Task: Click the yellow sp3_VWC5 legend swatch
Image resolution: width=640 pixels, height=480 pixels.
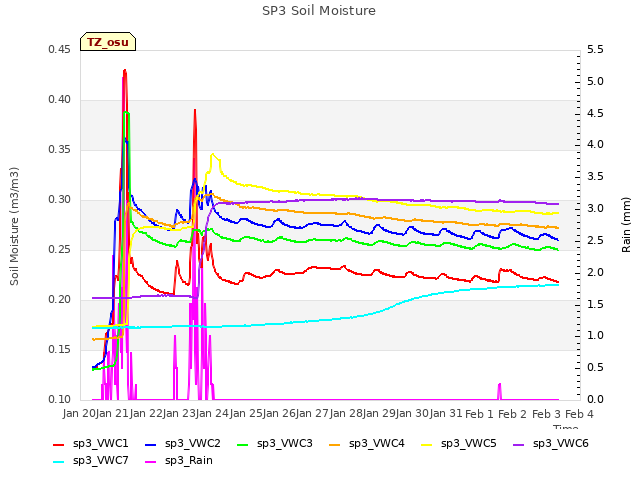Action: coord(427,444)
